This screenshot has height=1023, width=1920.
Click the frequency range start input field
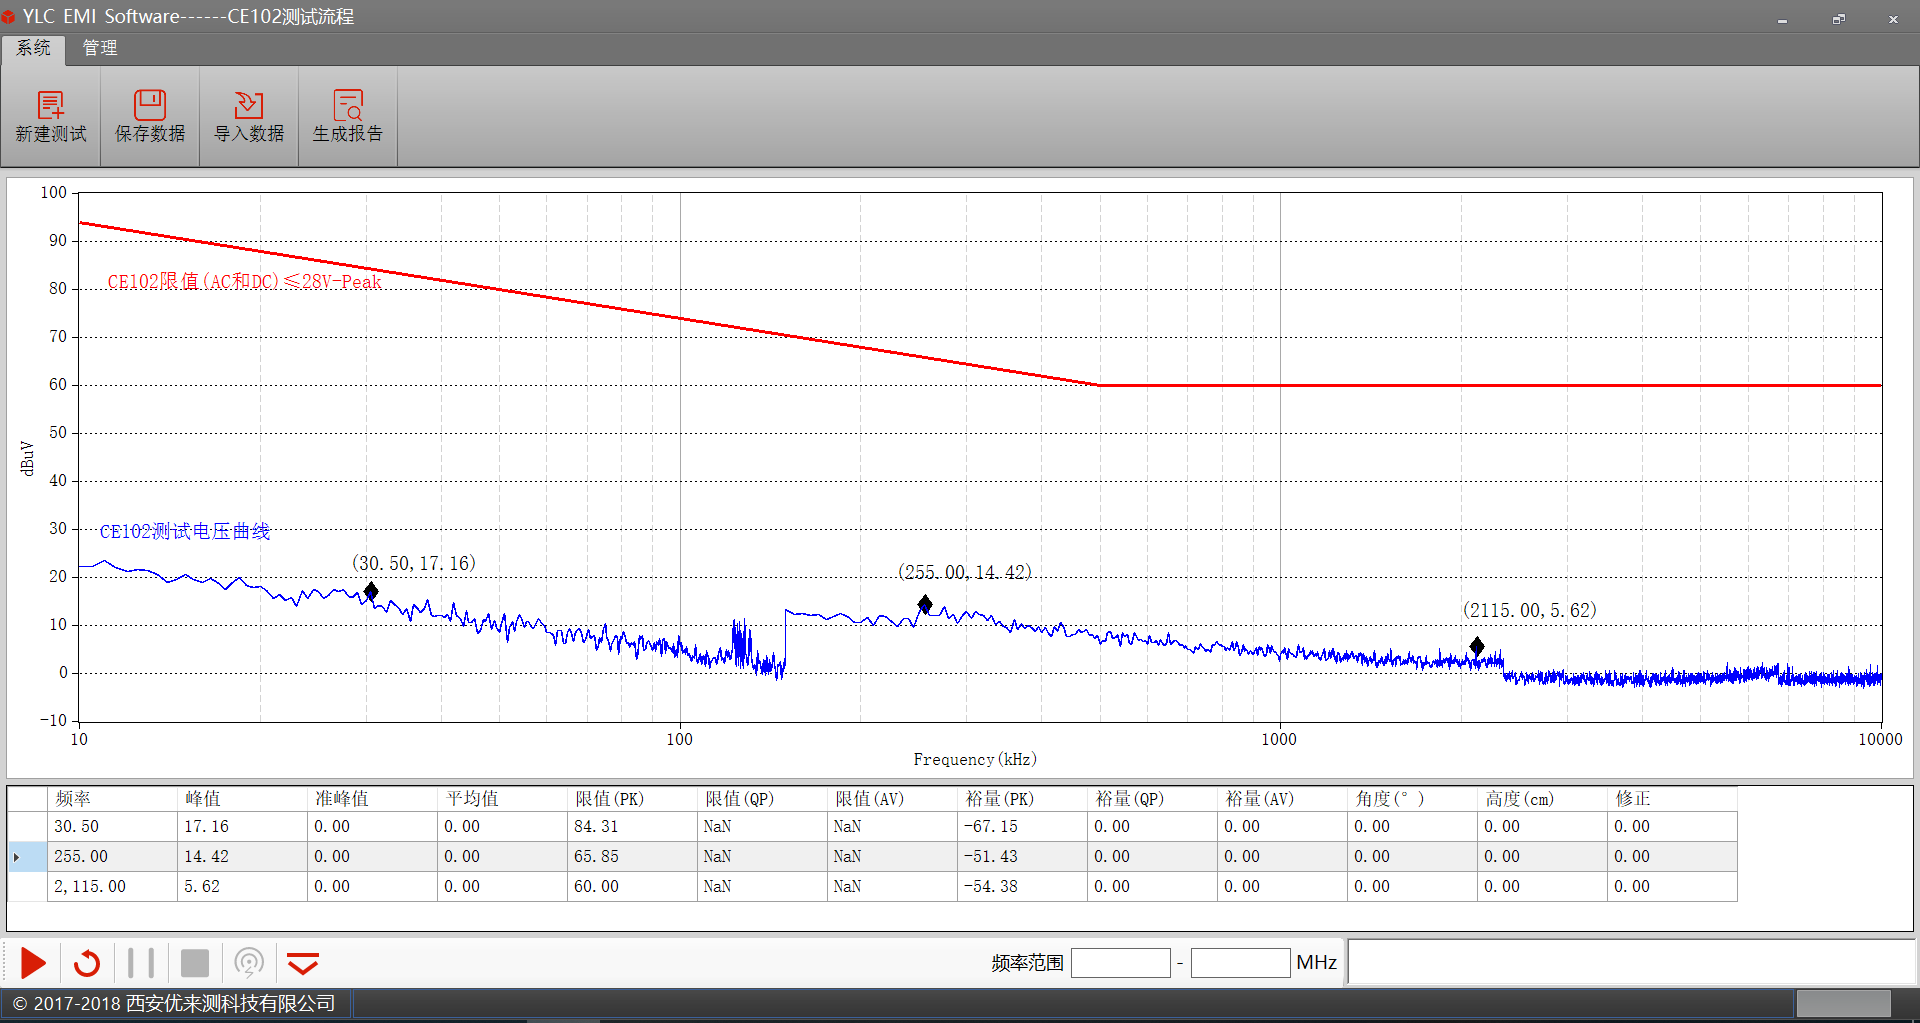(1120, 963)
